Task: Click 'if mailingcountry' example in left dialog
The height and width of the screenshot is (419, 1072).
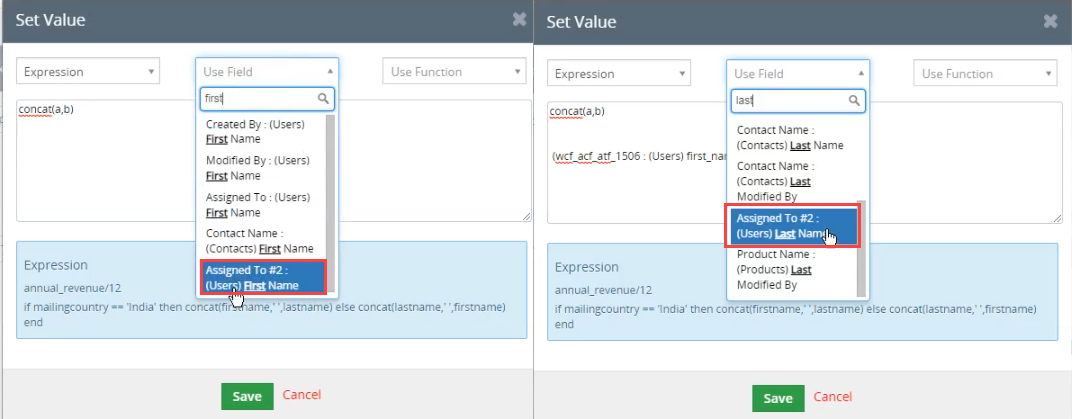Action: (265, 314)
